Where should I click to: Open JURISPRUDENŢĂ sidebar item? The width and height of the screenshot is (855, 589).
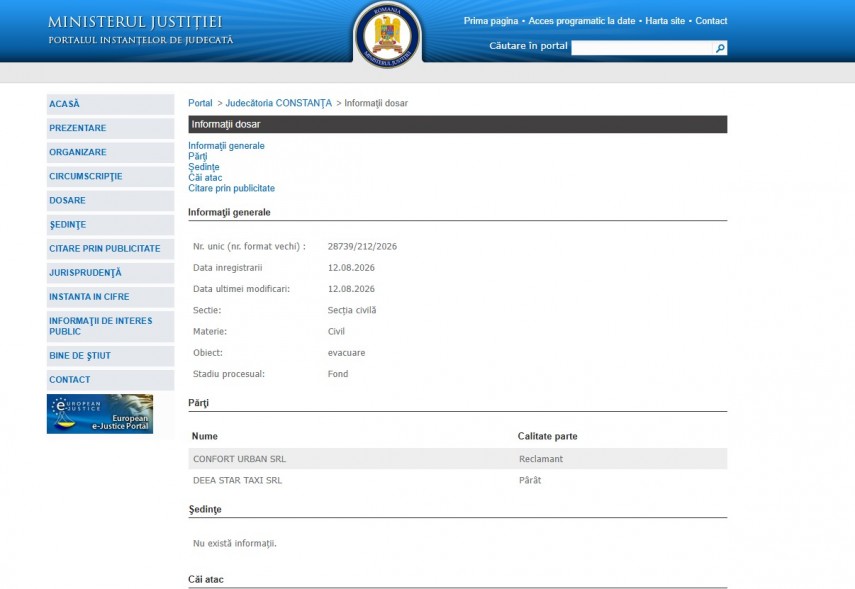(110, 273)
